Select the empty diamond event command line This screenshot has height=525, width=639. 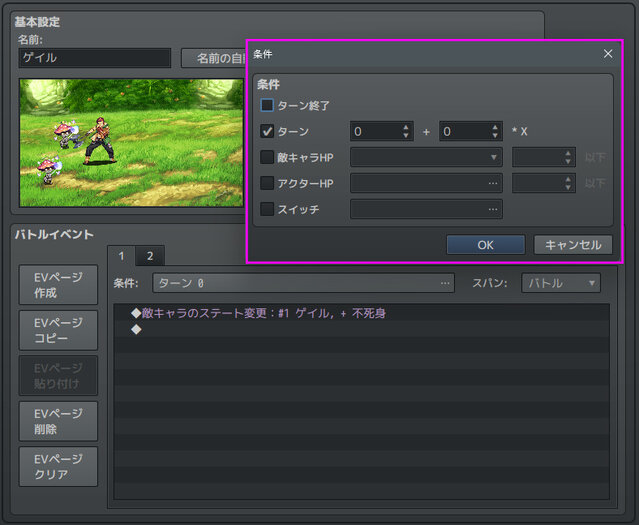(x=361, y=329)
